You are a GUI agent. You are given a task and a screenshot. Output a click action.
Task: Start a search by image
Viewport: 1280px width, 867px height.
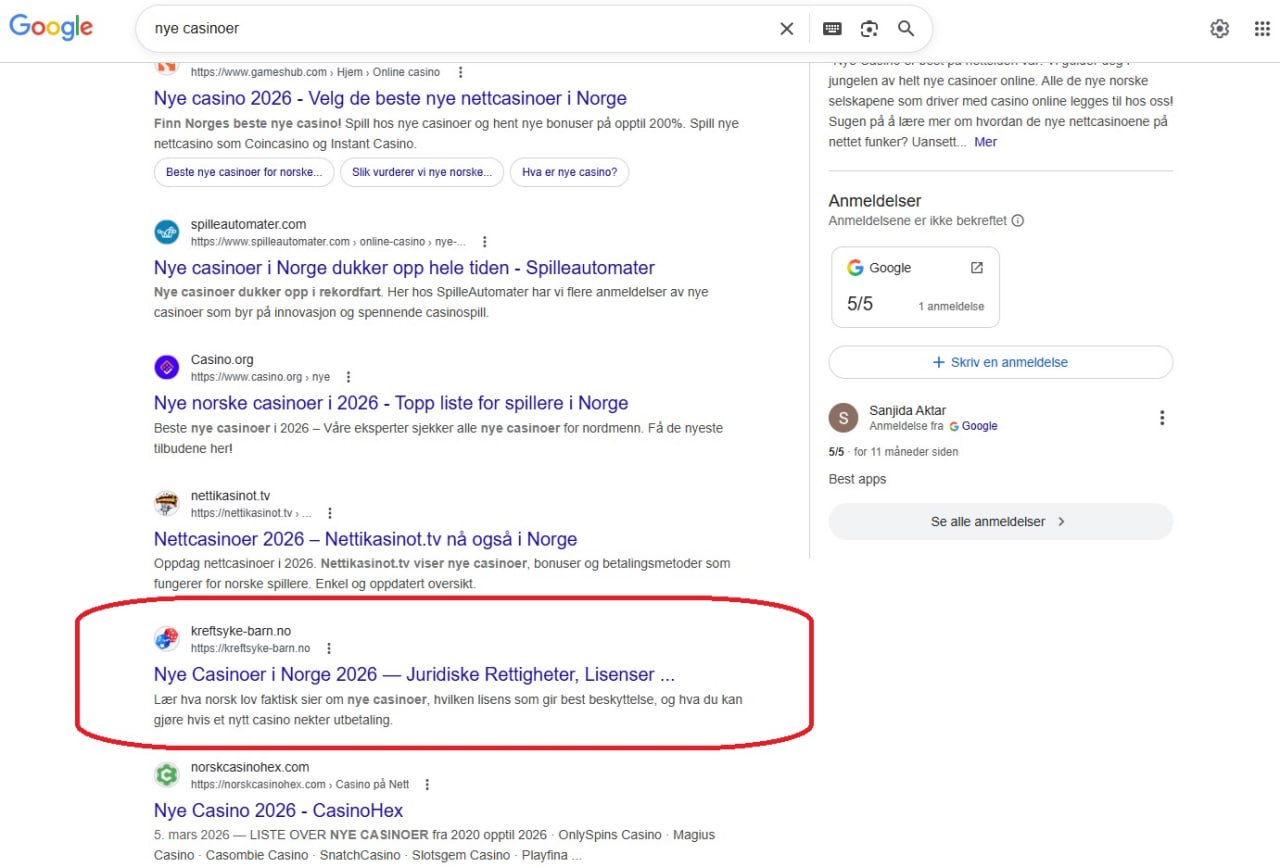pos(869,29)
